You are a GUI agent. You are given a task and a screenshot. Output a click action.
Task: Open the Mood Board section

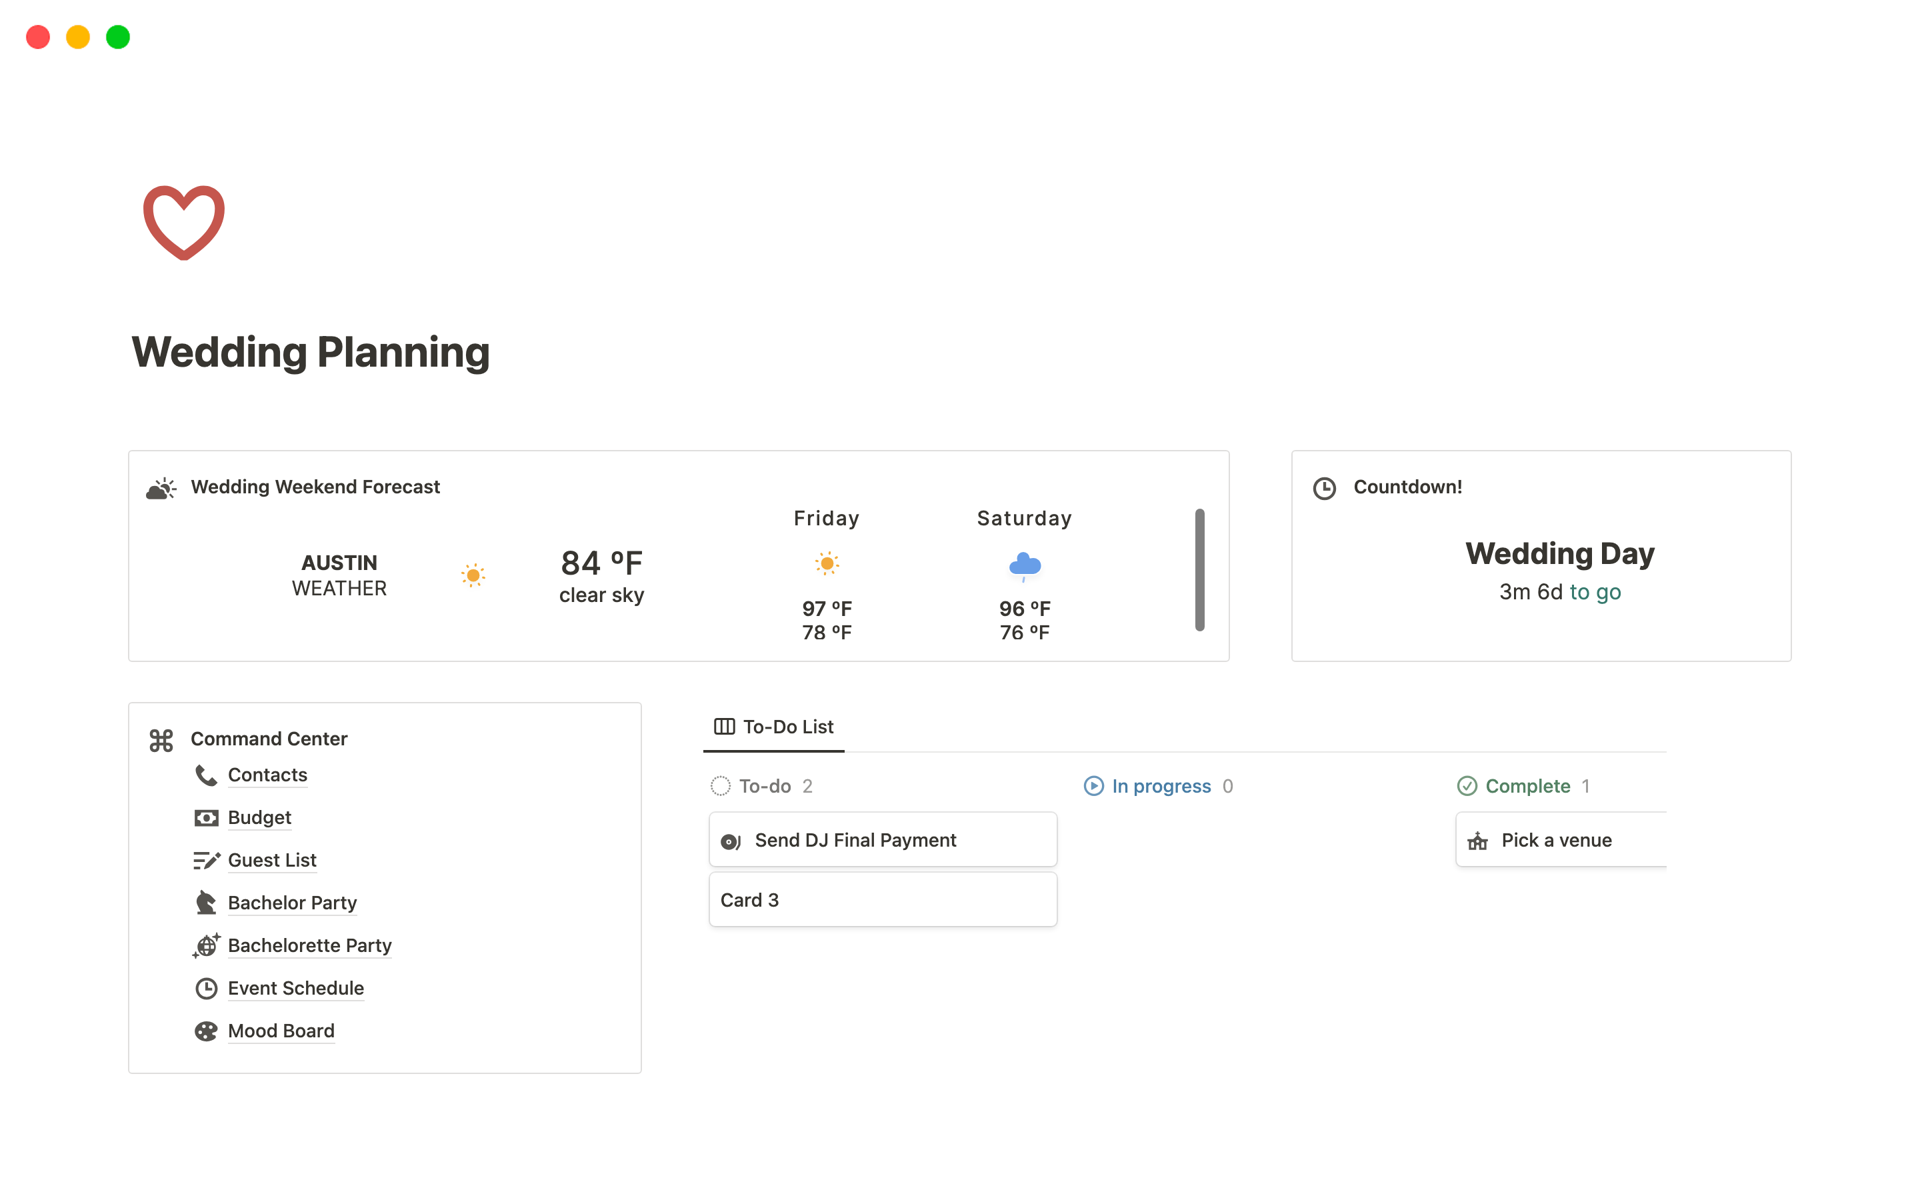point(281,1030)
